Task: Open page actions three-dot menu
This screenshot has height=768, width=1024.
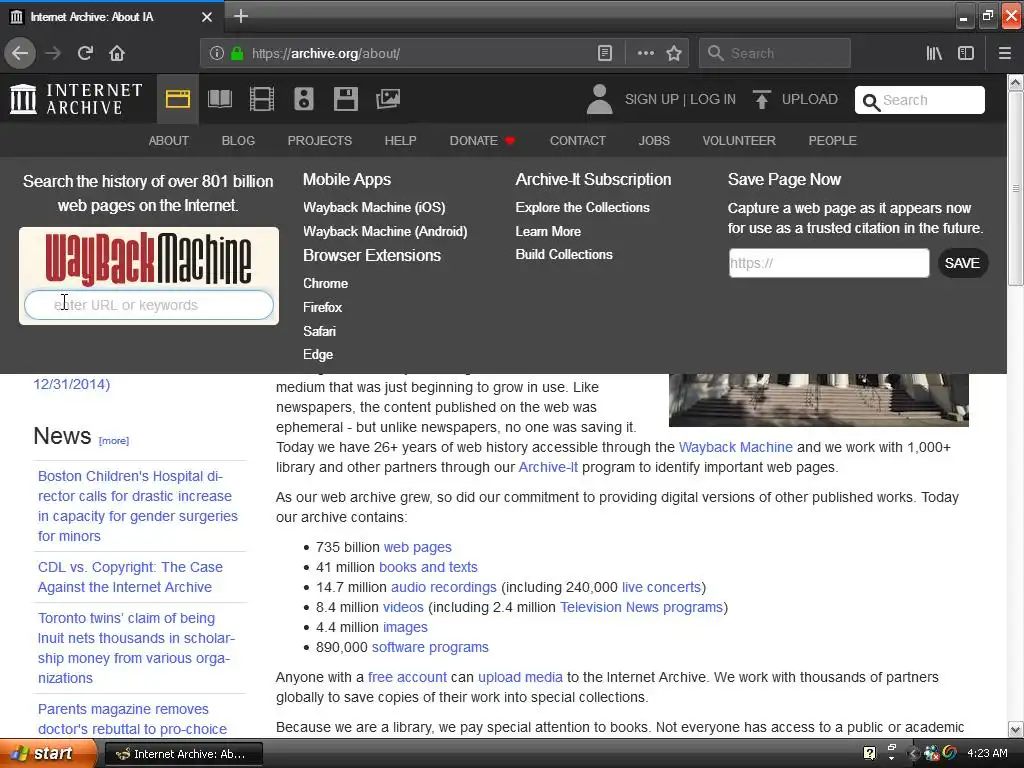Action: point(645,54)
